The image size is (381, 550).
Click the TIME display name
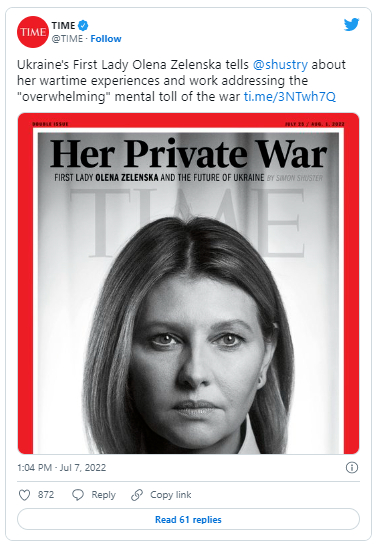pos(64,25)
